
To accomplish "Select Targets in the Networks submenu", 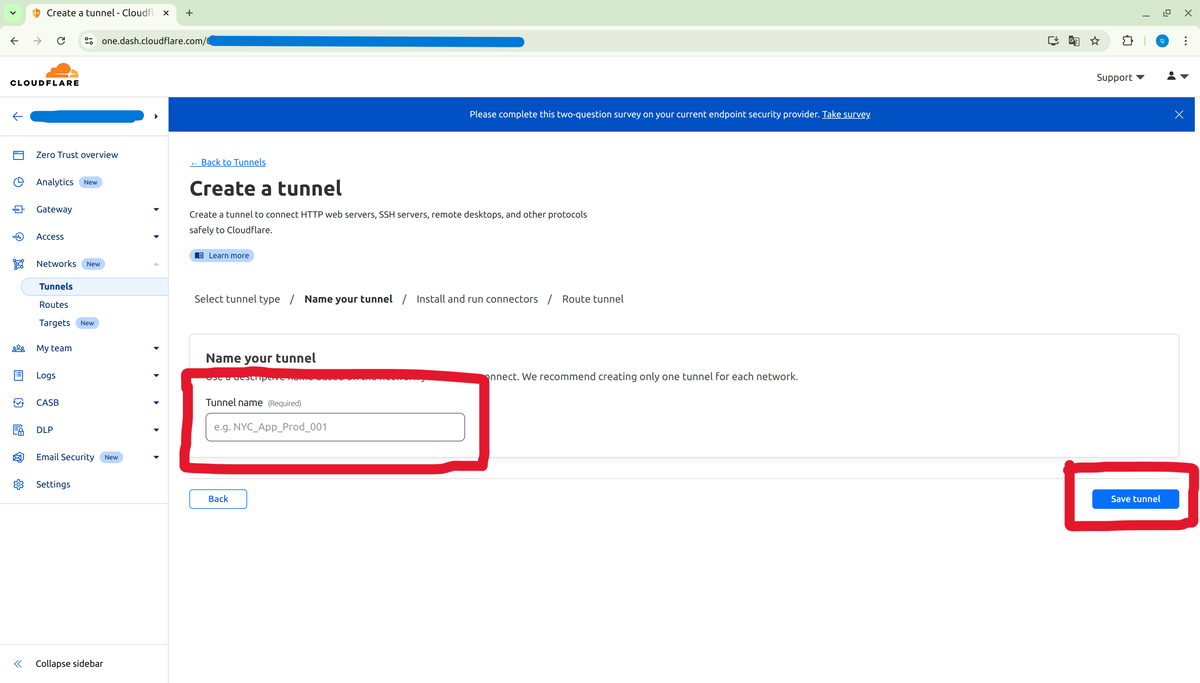I will tap(55, 323).
